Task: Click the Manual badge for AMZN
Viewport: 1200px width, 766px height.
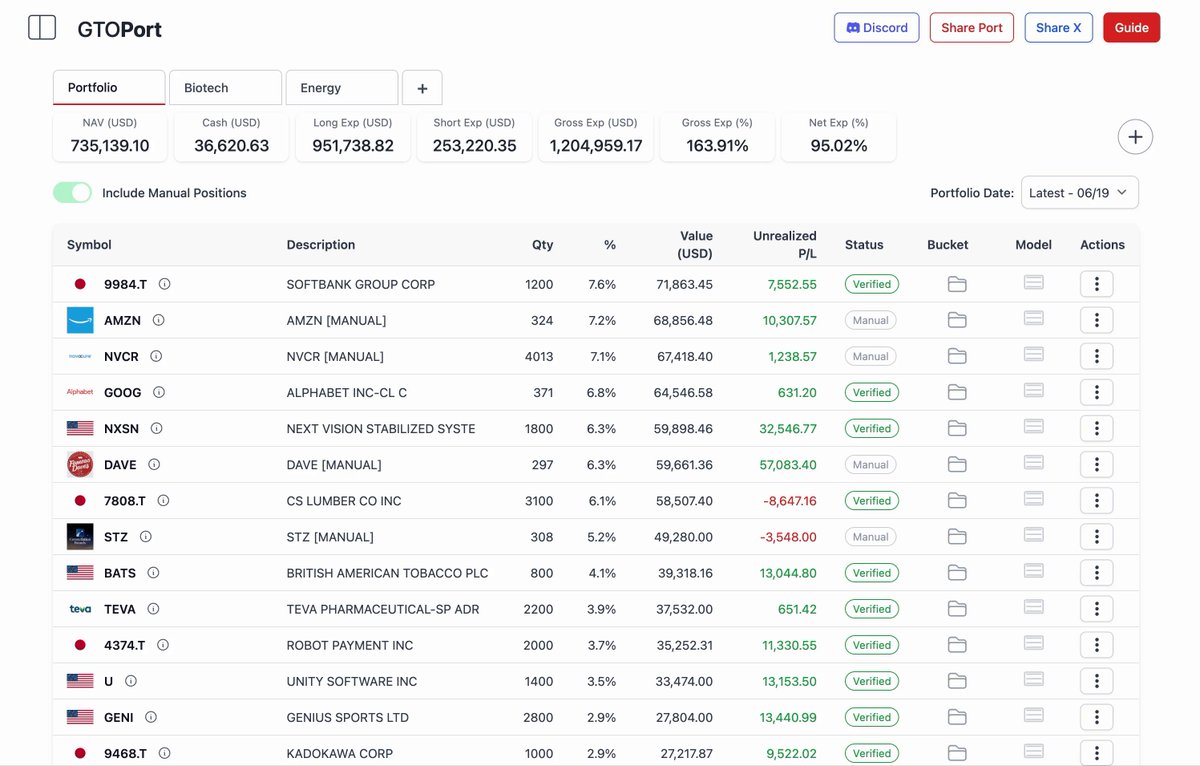Action: click(x=871, y=320)
